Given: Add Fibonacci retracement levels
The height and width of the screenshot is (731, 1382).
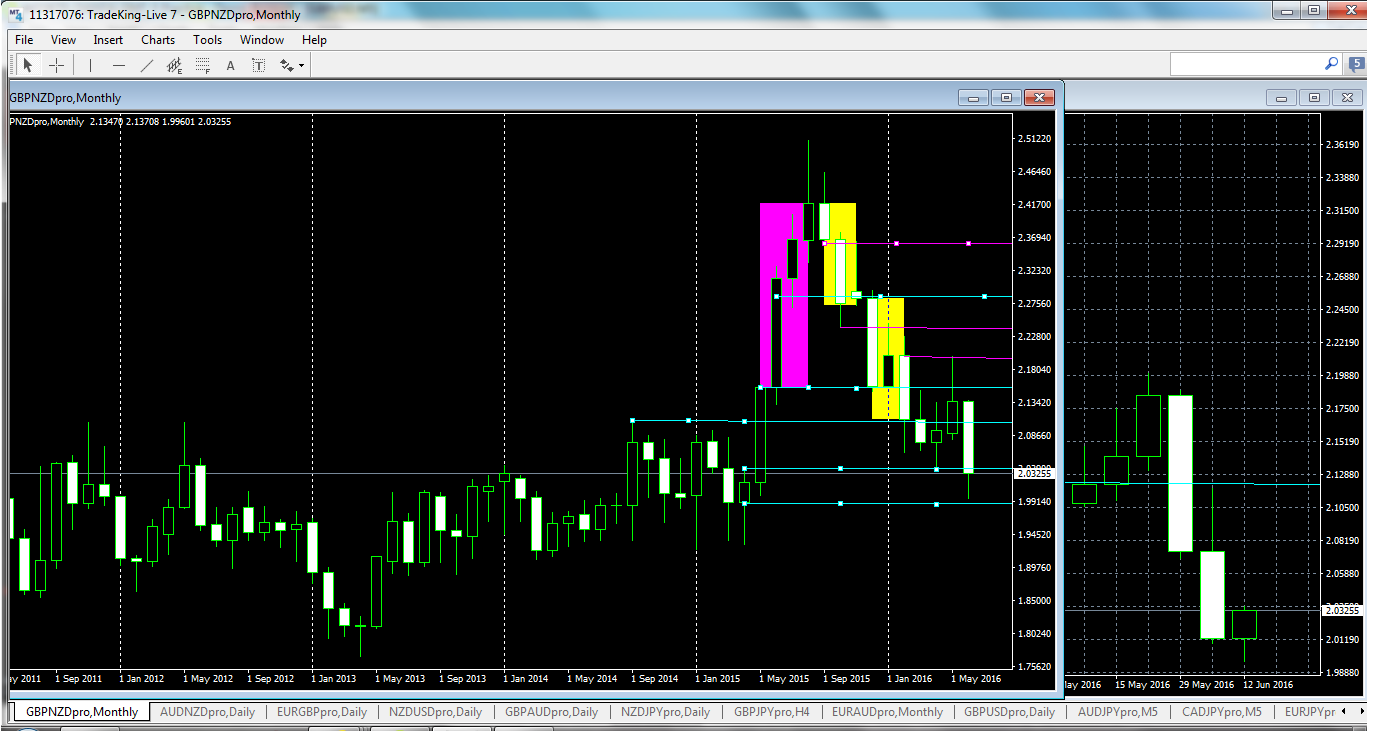Looking at the screenshot, I should [x=202, y=64].
